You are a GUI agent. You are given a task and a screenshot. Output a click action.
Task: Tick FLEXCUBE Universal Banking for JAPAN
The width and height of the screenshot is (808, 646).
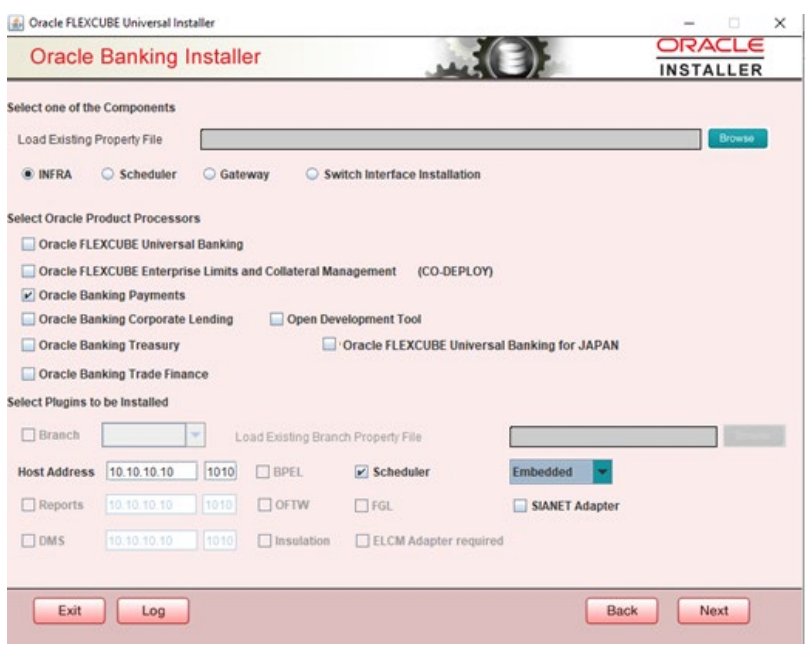[329, 344]
